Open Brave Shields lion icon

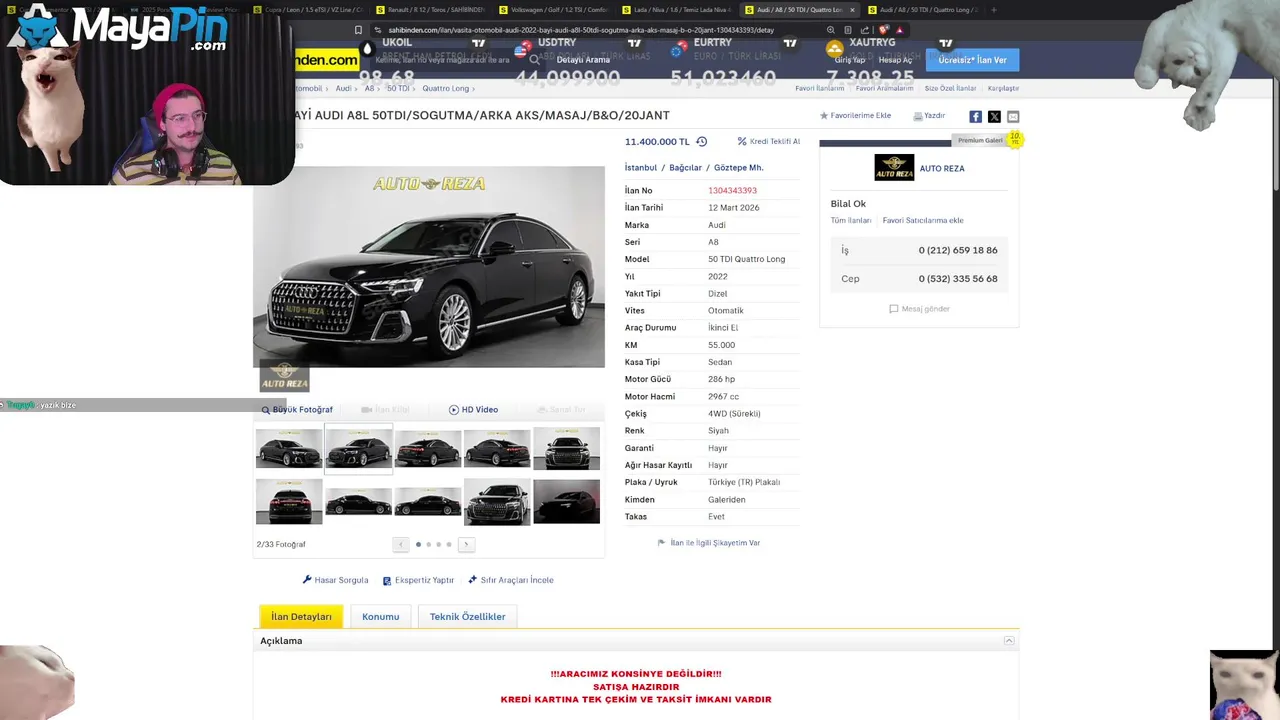(883, 30)
